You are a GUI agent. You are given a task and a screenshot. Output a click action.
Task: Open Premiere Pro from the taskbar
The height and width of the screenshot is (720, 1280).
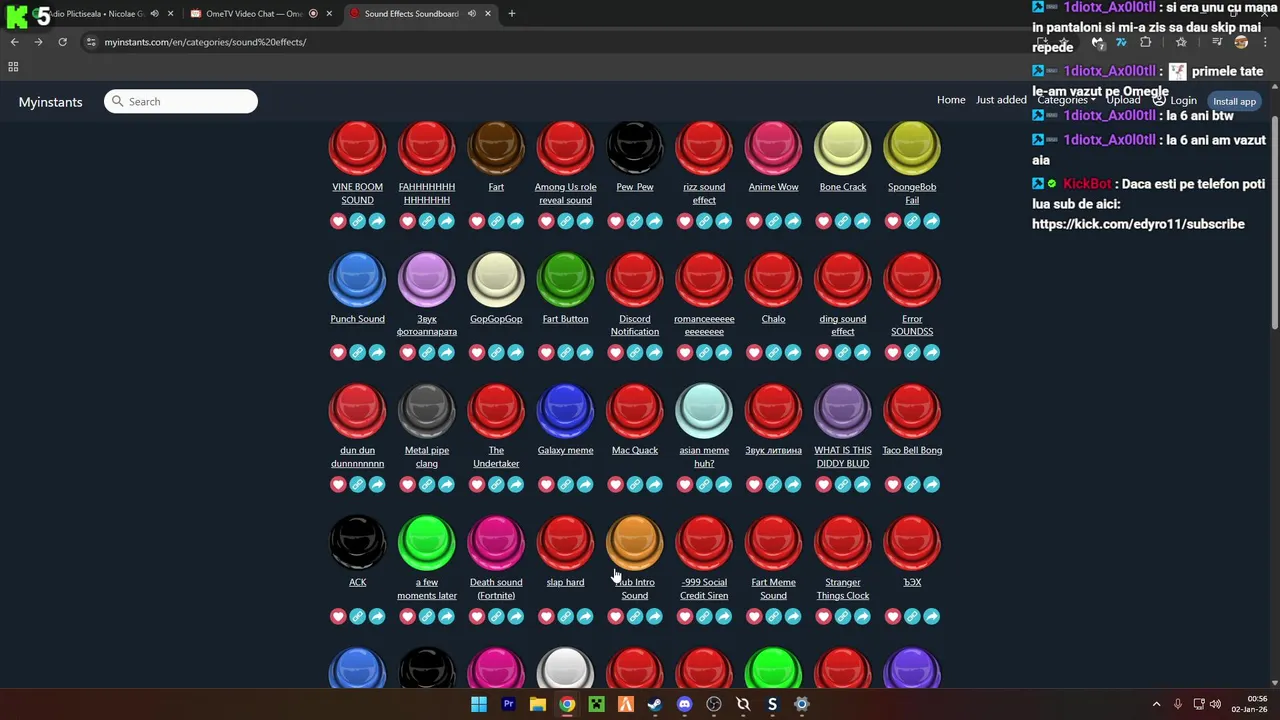click(x=508, y=704)
